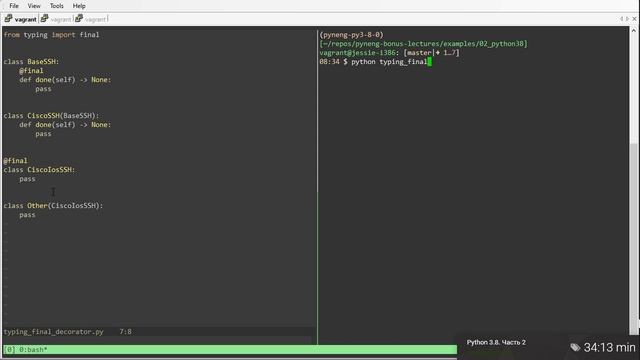640x360 pixels.
Task: Open the Help menu
Action: point(79,6)
